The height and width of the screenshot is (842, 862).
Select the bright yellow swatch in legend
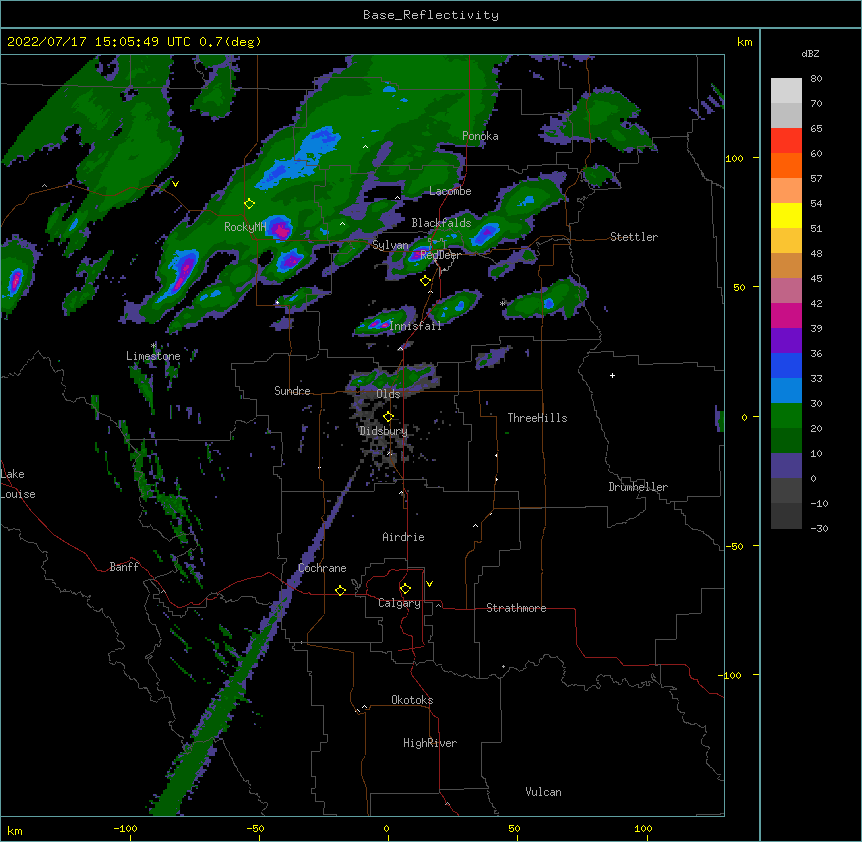coord(786,215)
